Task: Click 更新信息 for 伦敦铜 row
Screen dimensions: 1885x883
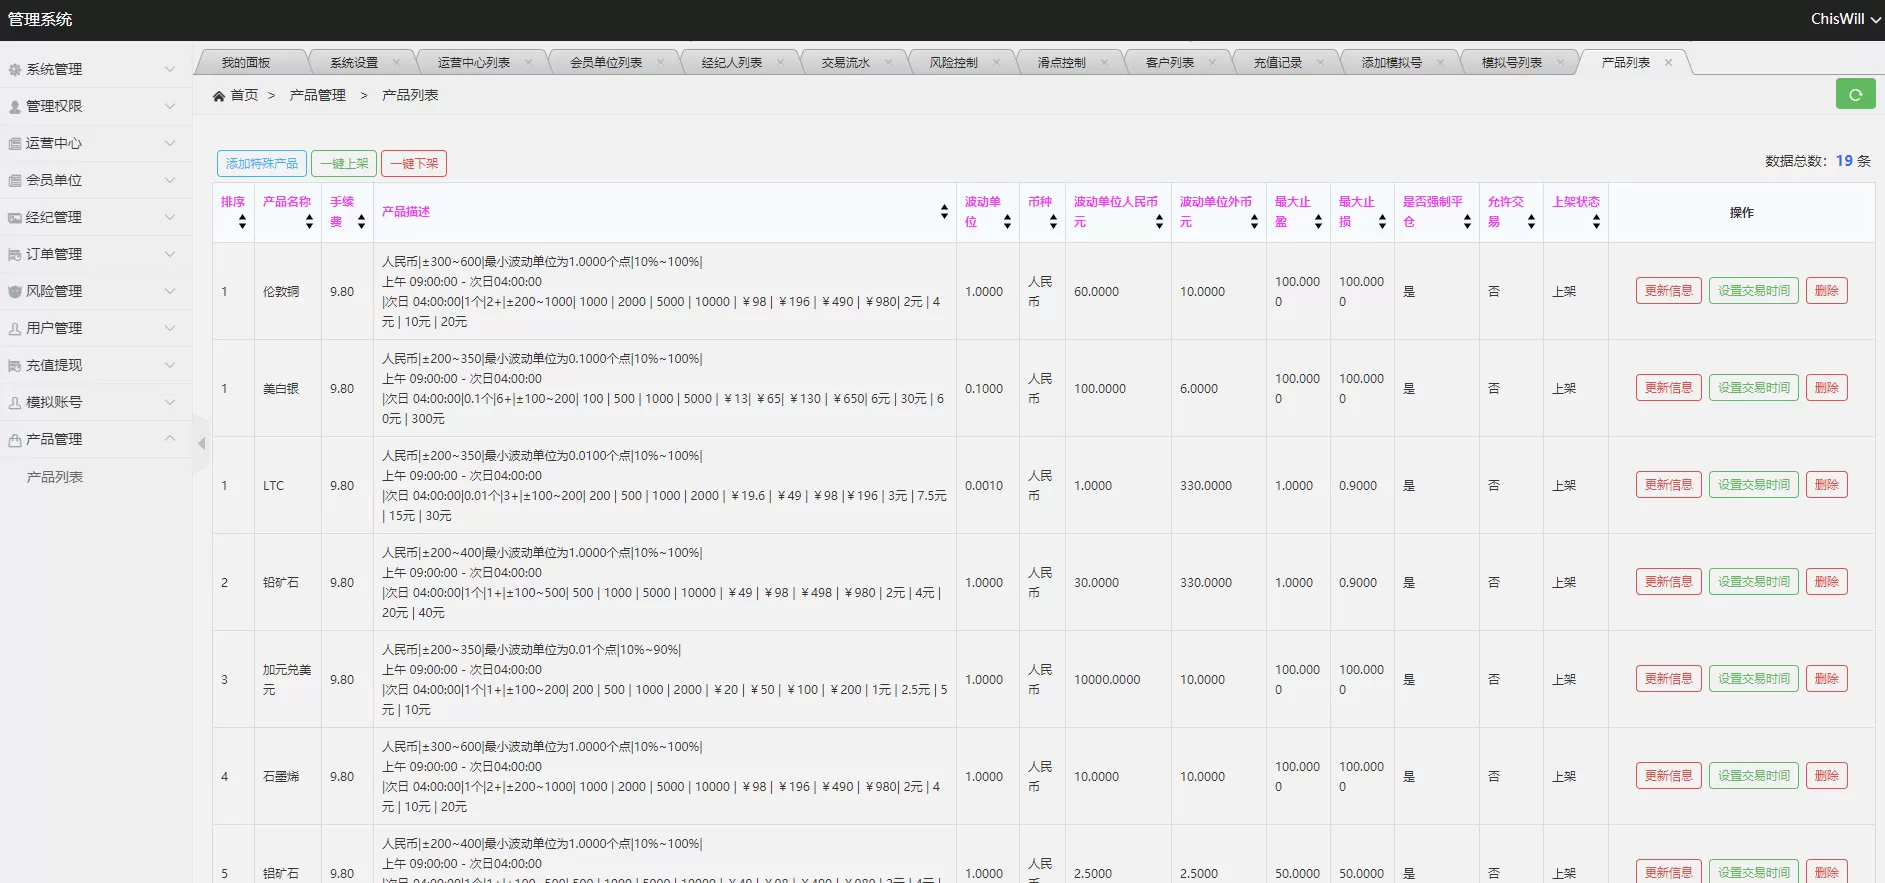Action: (1668, 291)
